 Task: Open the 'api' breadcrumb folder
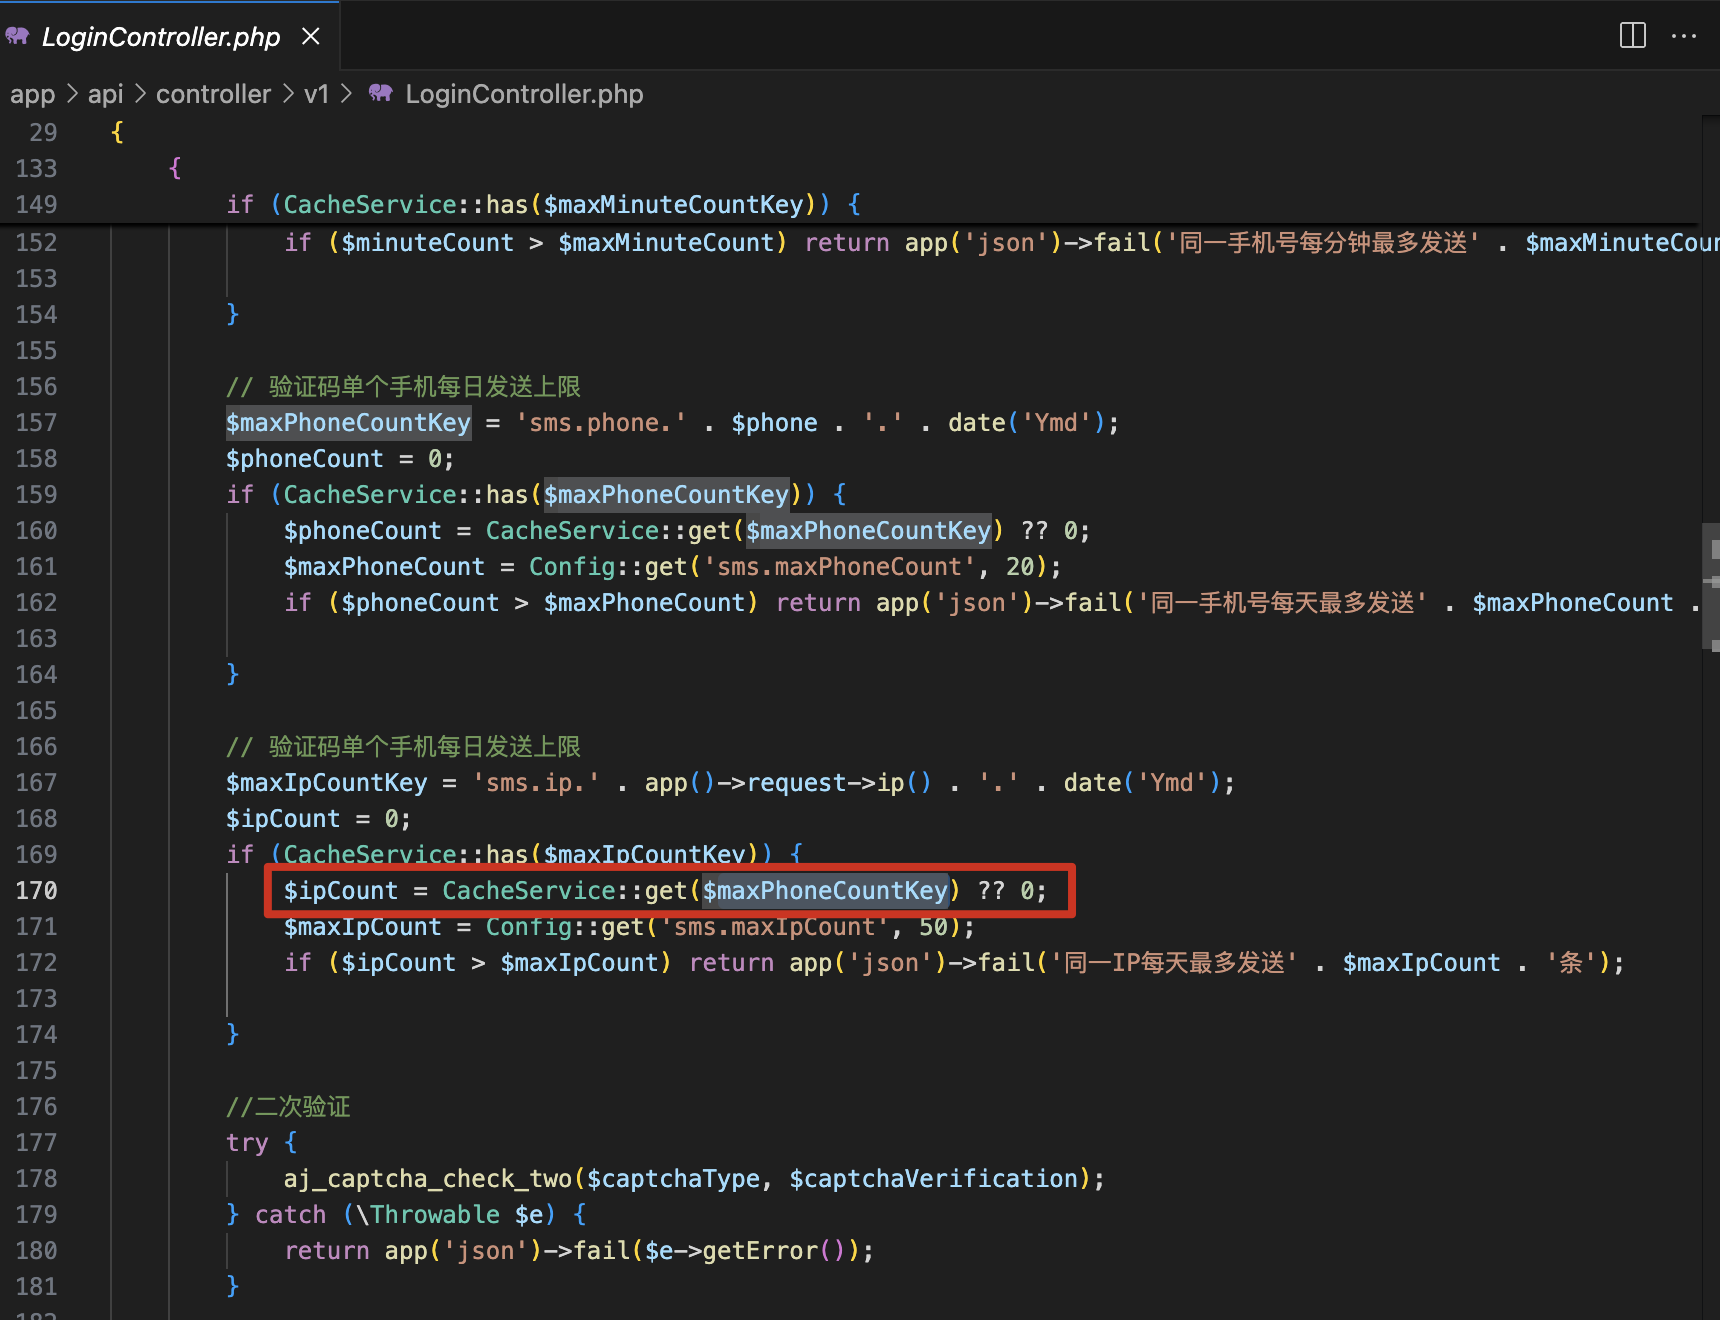coord(105,94)
